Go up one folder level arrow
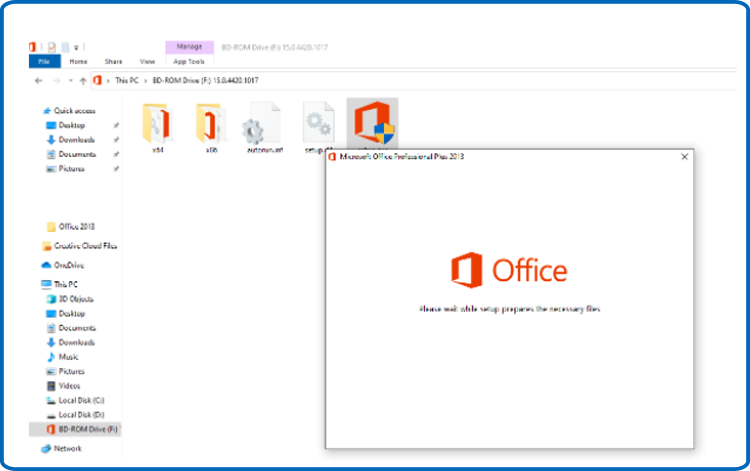This screenshot has width=750, height=471. (83, 81)
